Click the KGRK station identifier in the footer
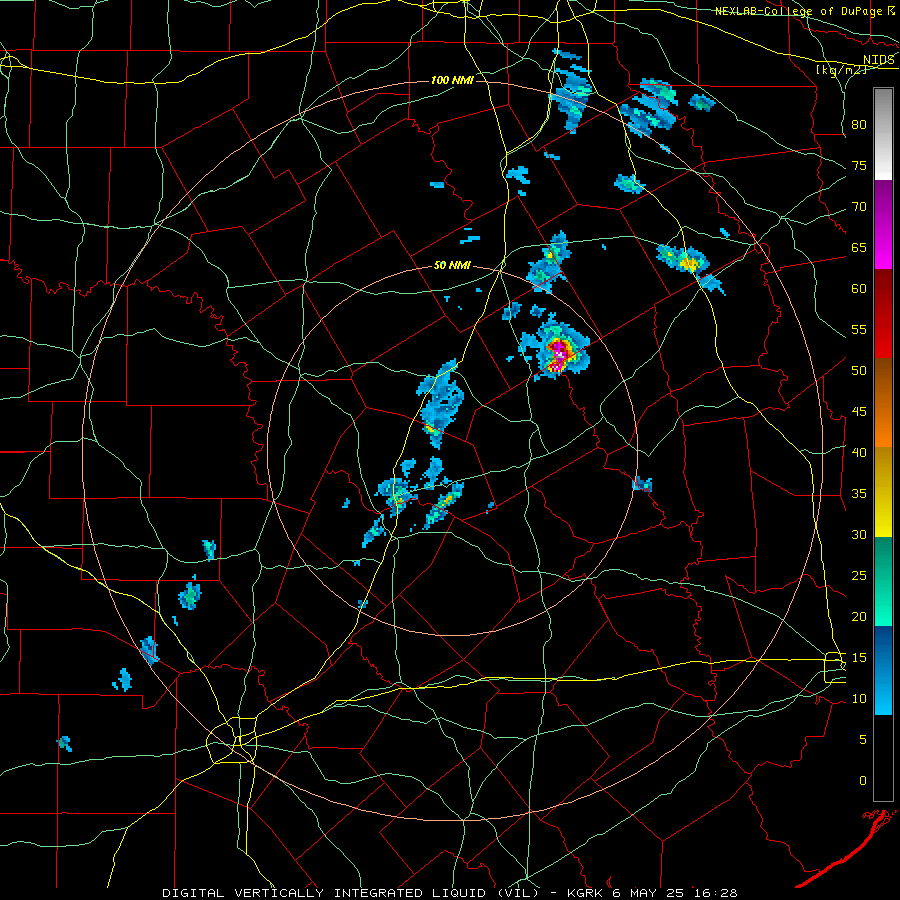The width and height of the screenshot is (900, 900). click(x=584, y=893)
